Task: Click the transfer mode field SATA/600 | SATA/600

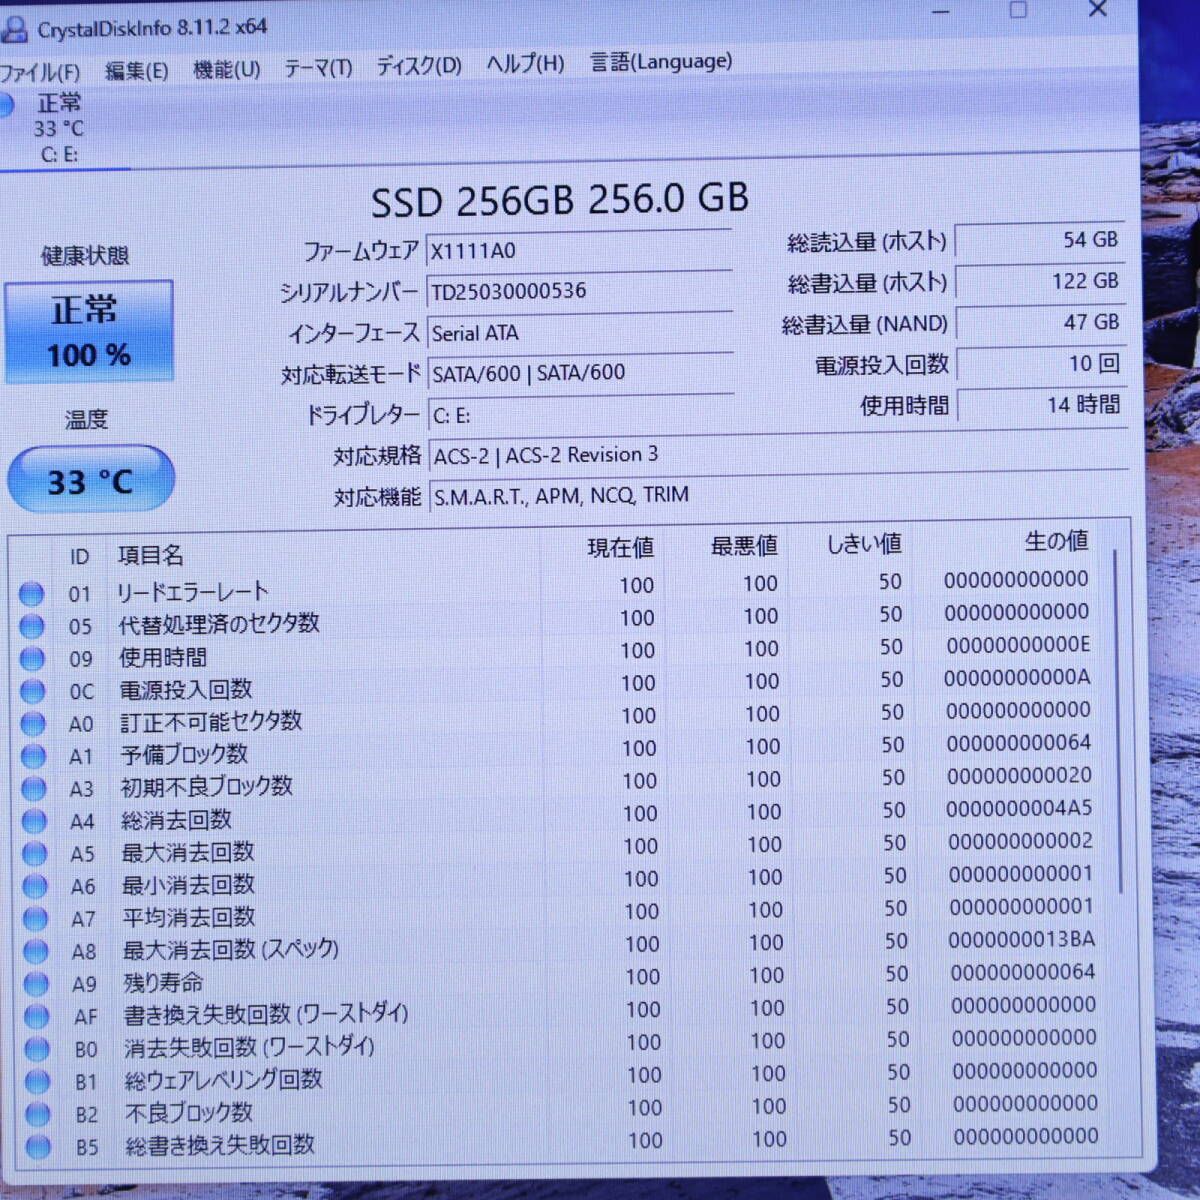Action: pyautogui.click(x=580, y=373)
